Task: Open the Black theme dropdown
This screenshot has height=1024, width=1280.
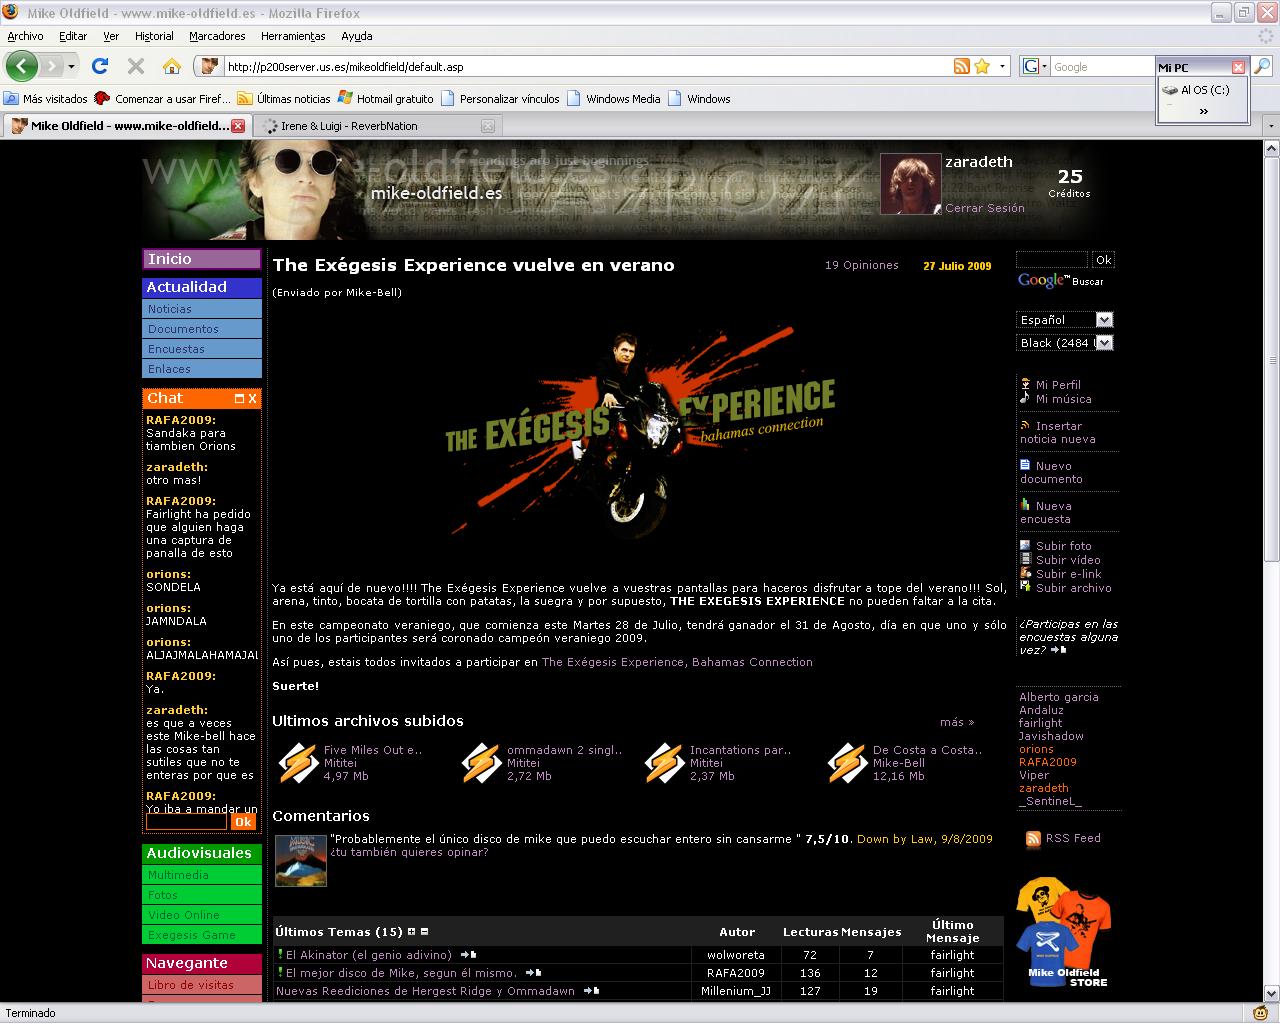Action: (x=1104, y=343)
